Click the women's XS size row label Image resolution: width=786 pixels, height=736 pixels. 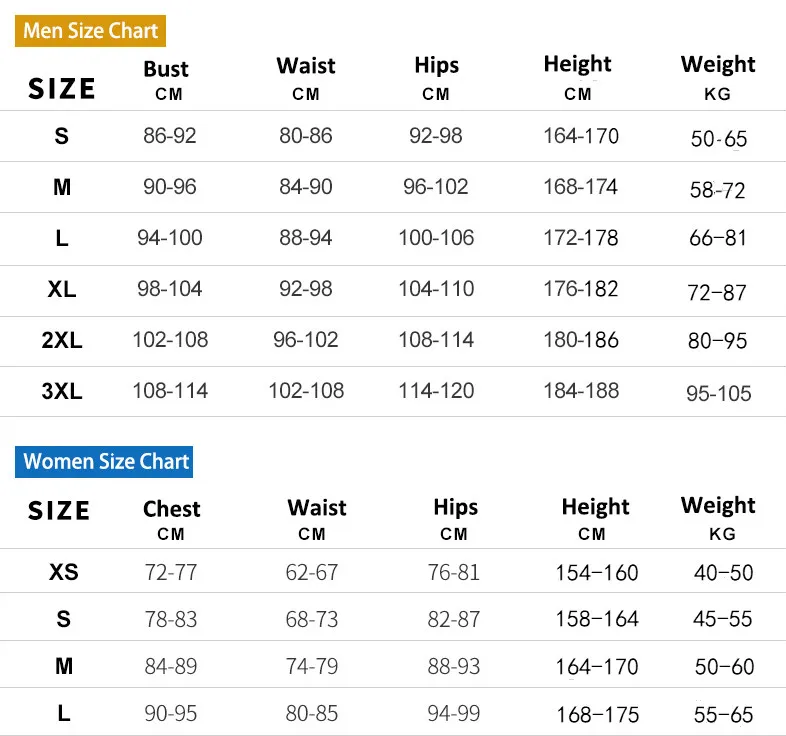[x=64, y=572]
